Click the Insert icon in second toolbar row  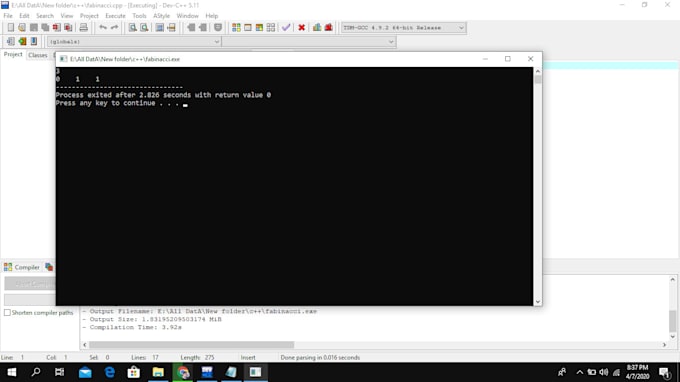(10, 41)
